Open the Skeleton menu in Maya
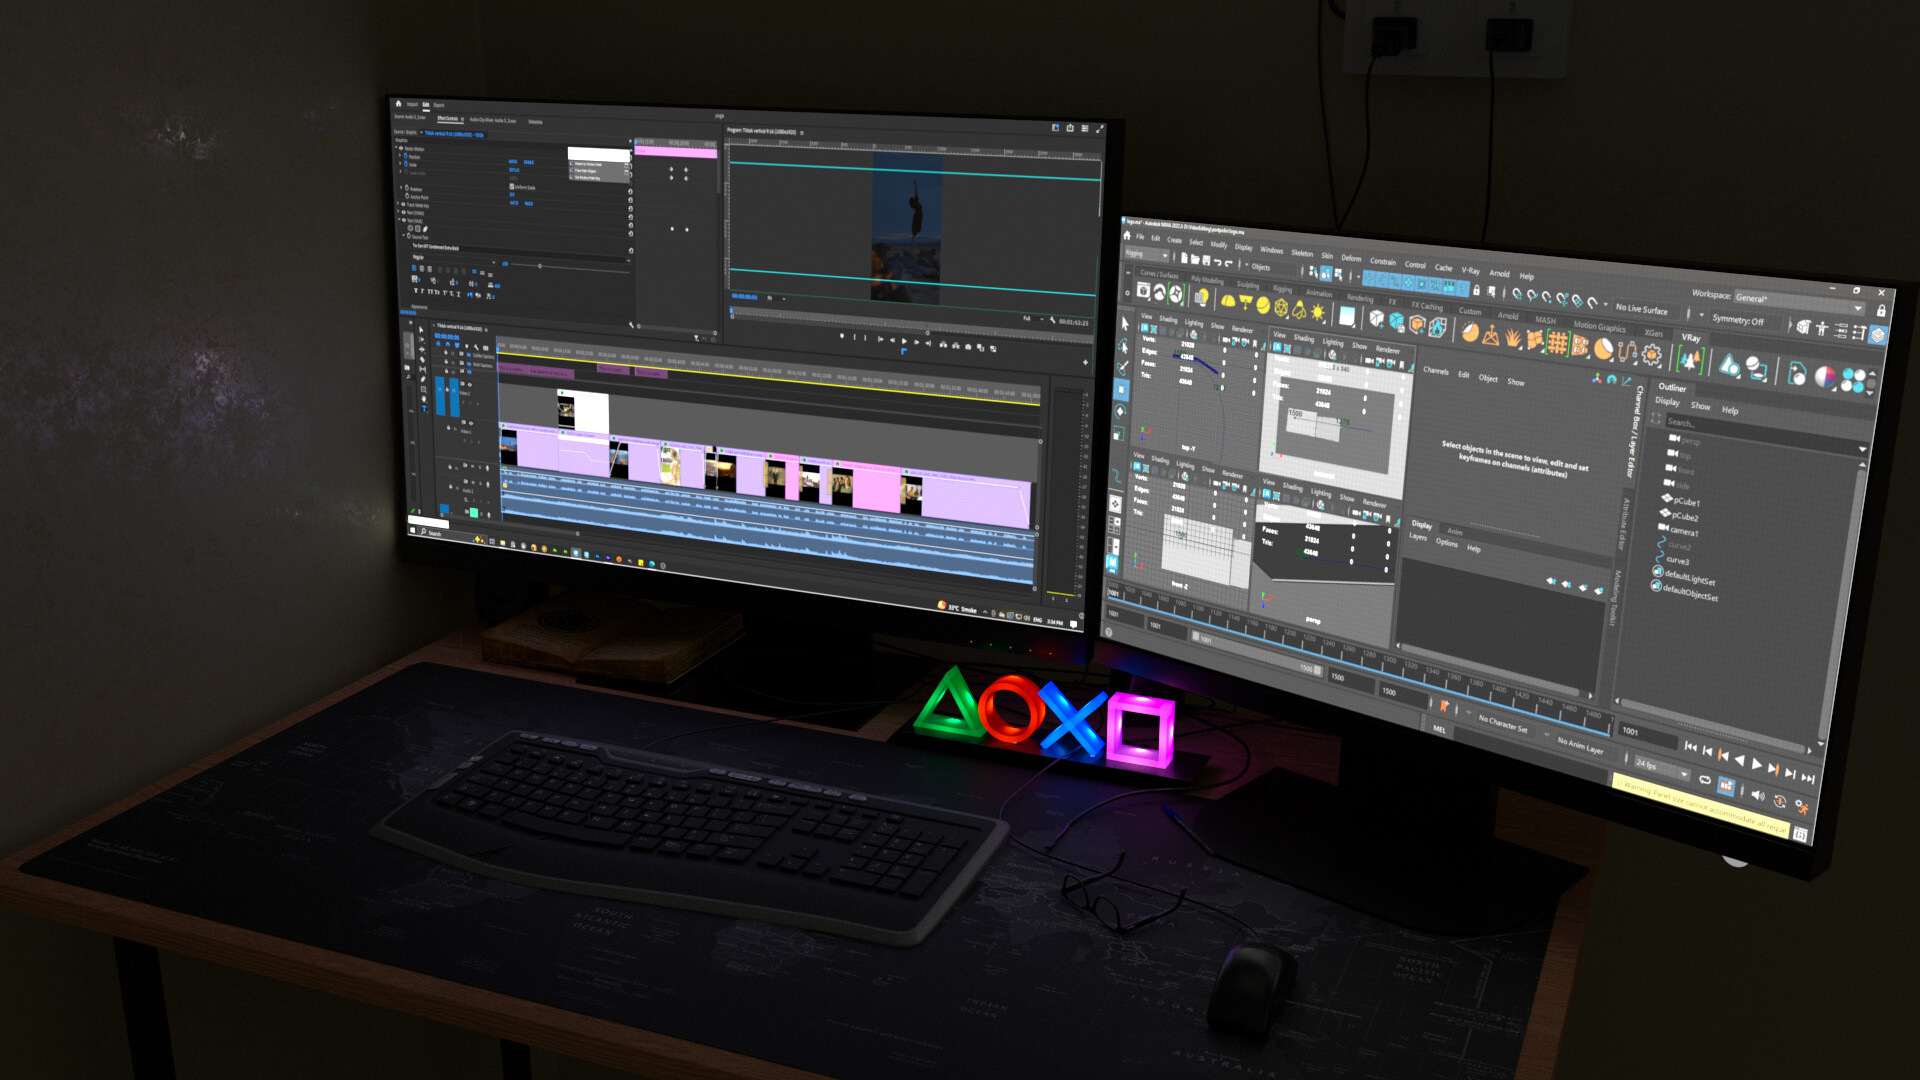This screenshot has height=1080, width=1920. tap(1301, 253)
